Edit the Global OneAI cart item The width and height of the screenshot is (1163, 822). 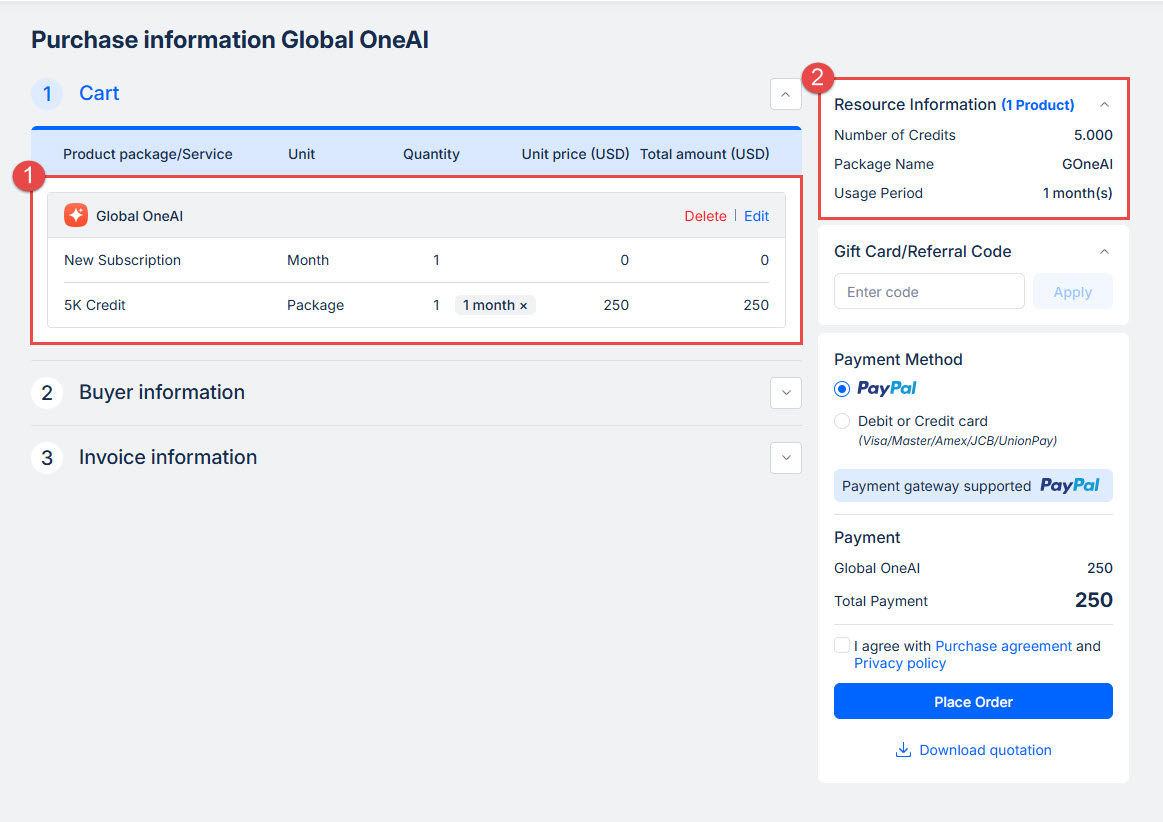point(756,216)
